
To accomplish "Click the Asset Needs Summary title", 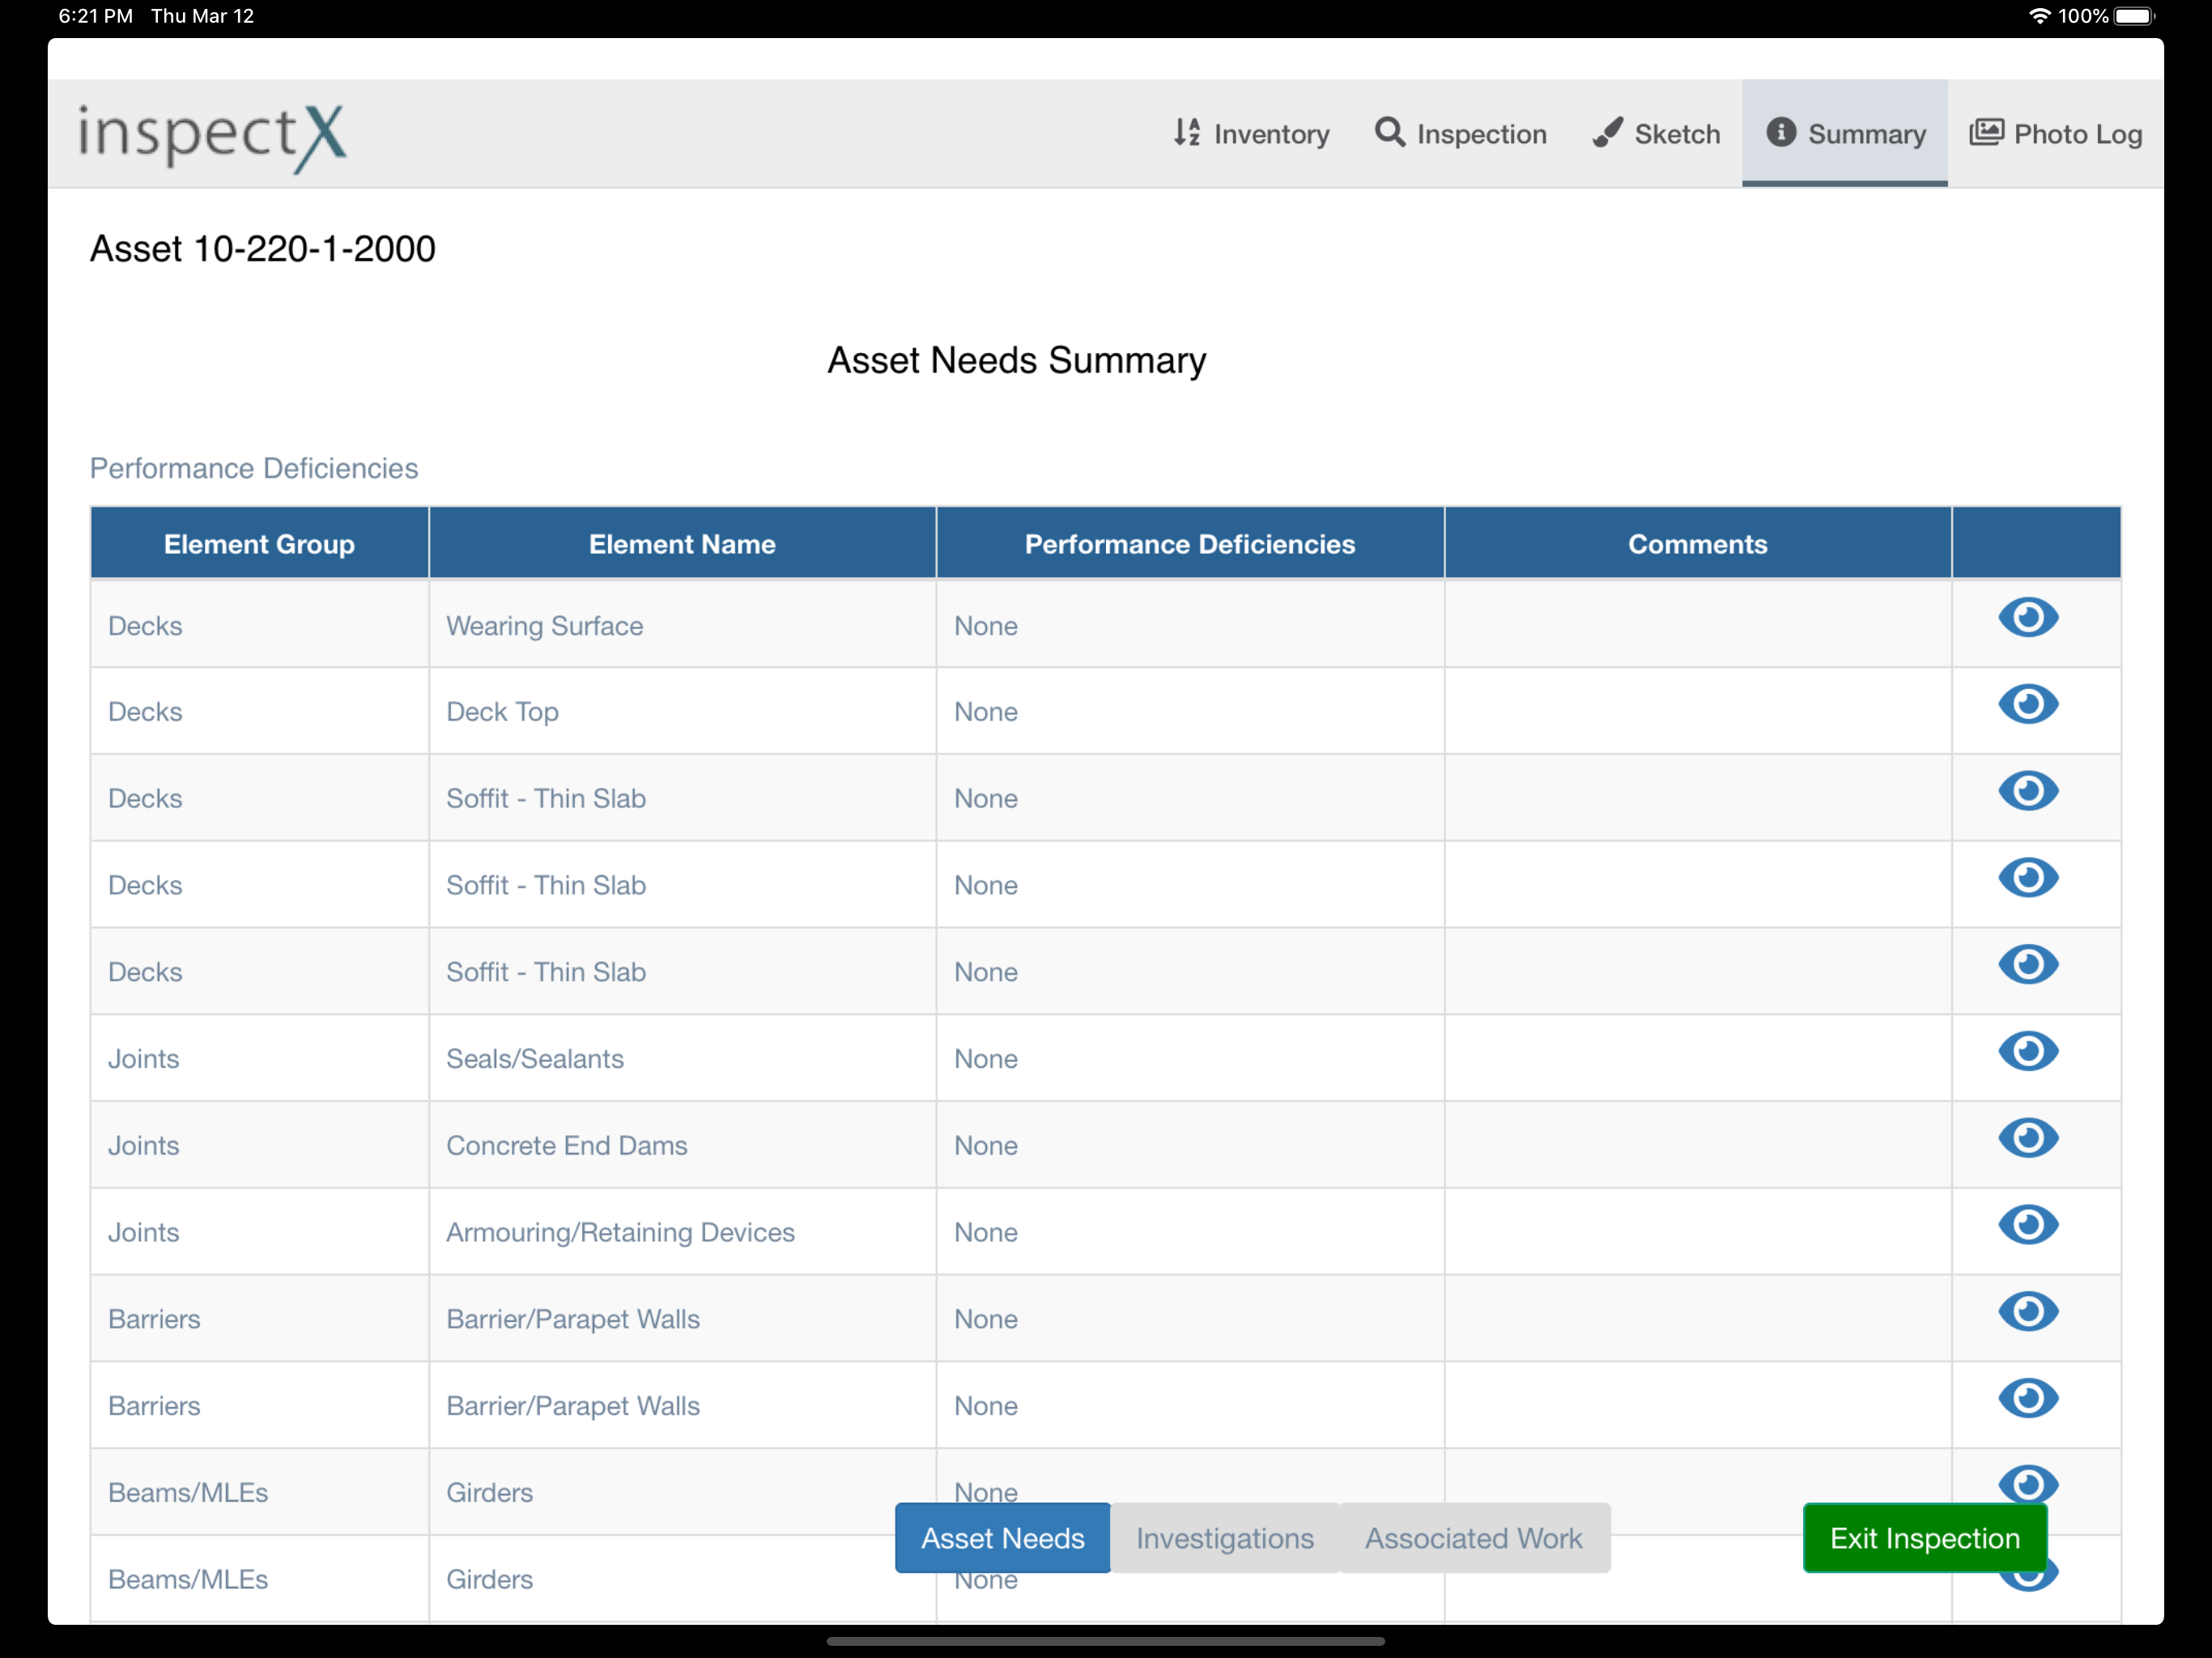I will tap(1016, 360).
